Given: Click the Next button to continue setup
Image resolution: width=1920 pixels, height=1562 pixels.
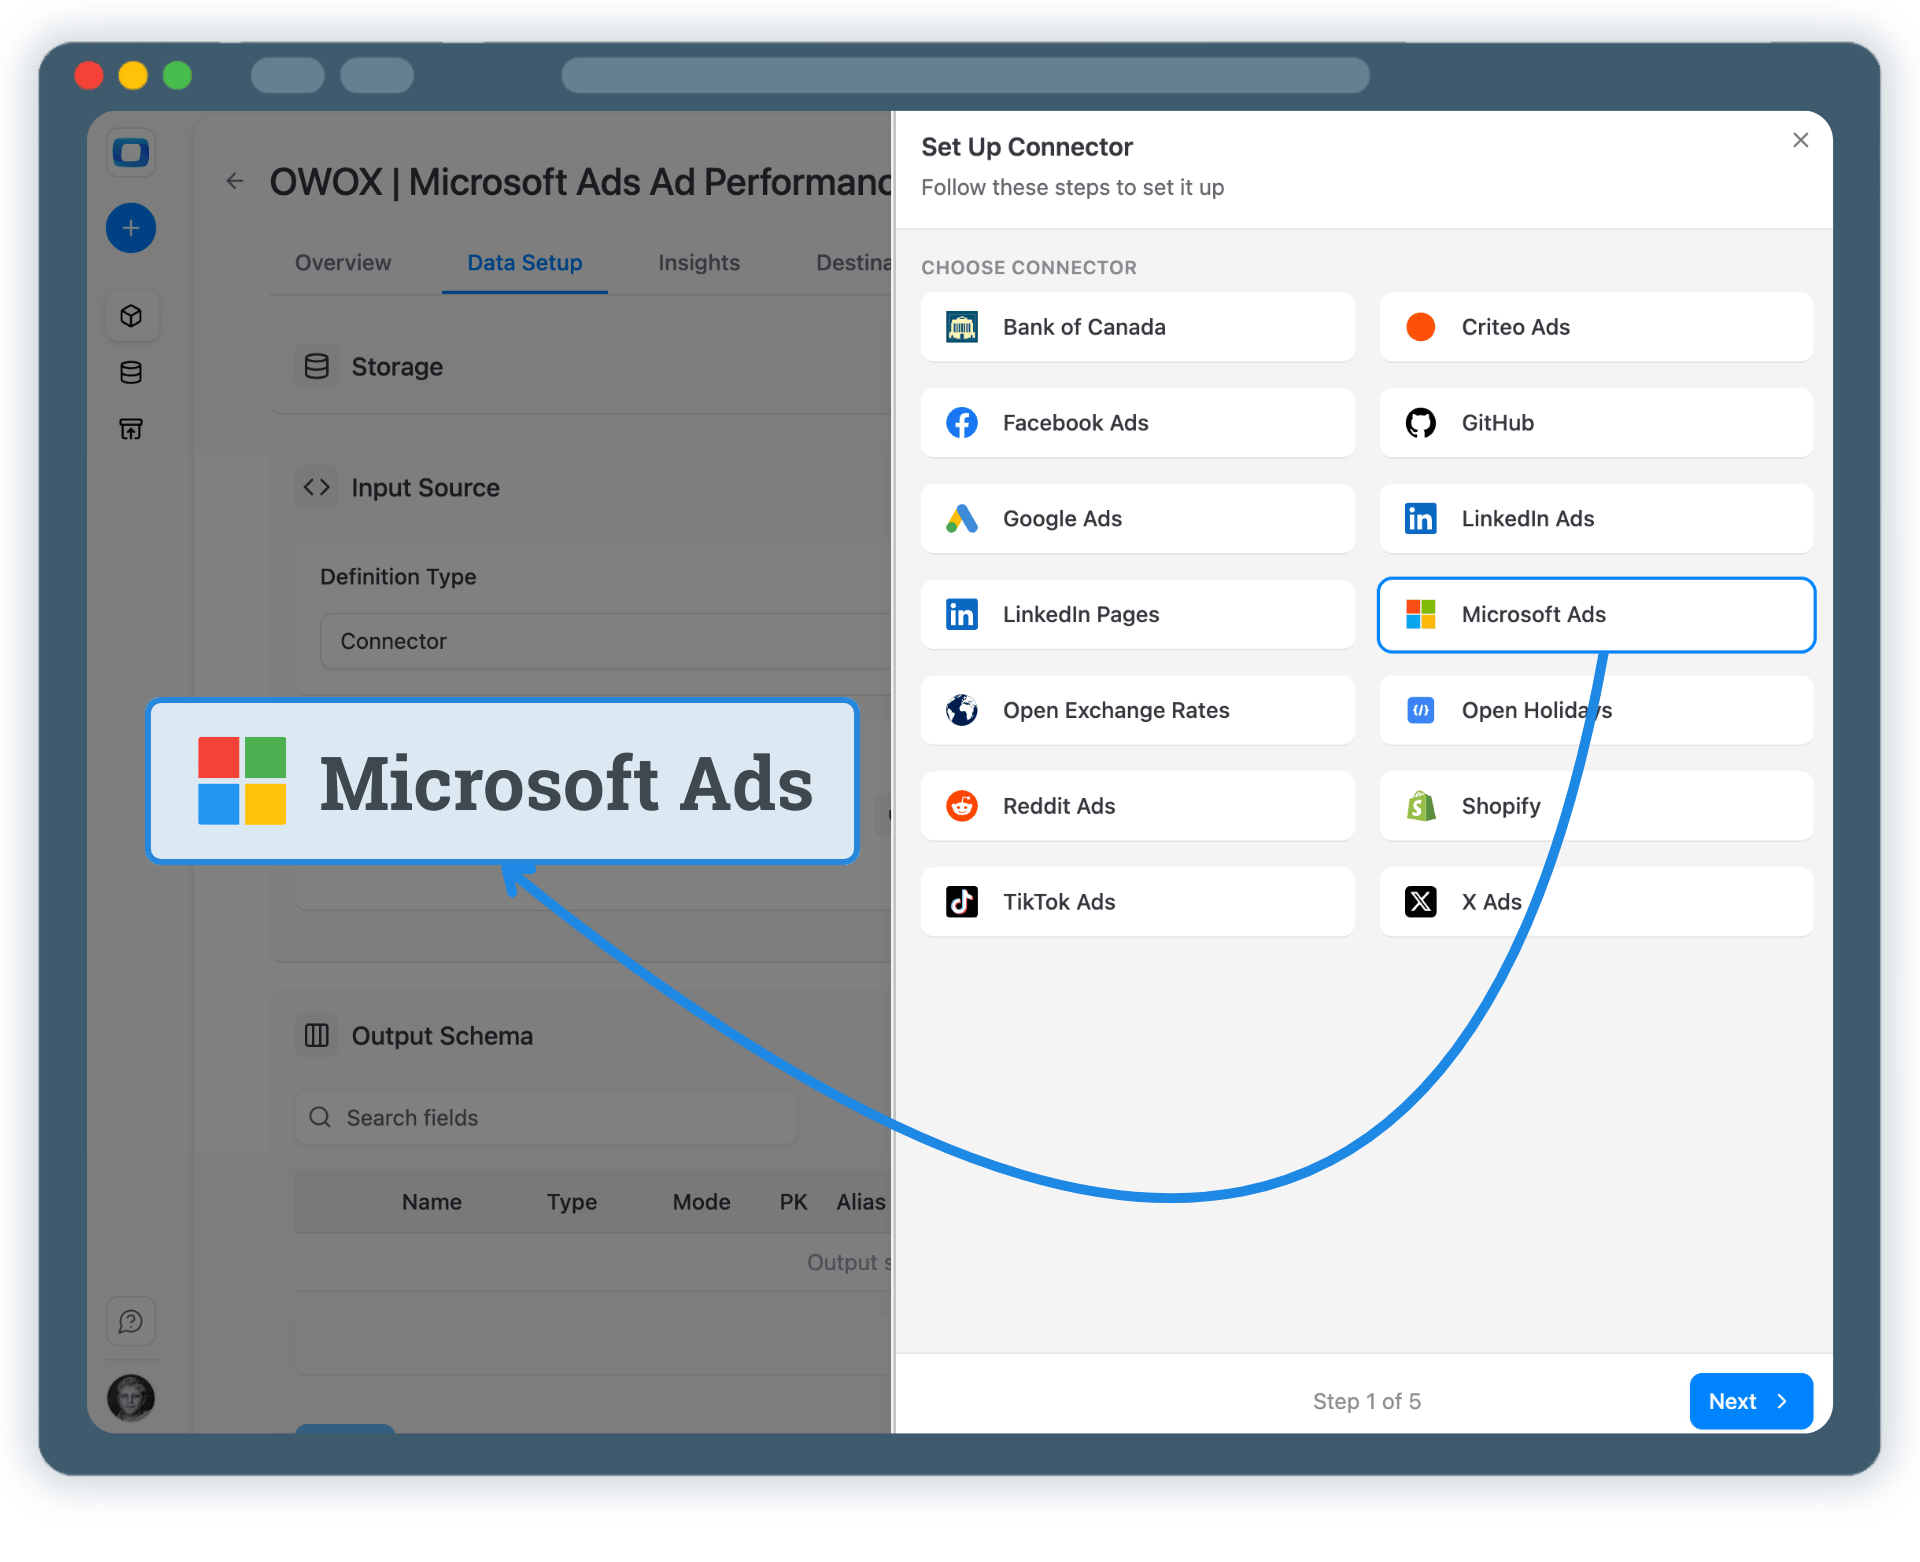Looking at the screenshot, I should coord(1750,1401).
